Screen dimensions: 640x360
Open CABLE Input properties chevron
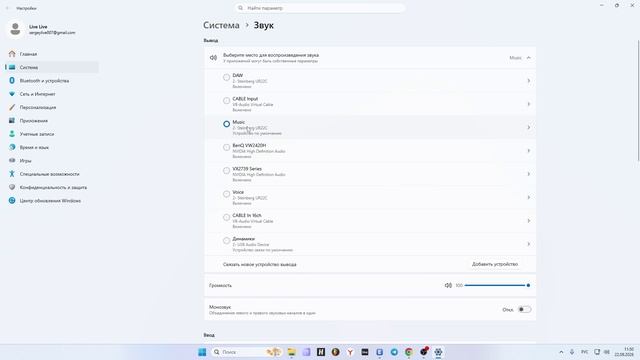(529, 104)
